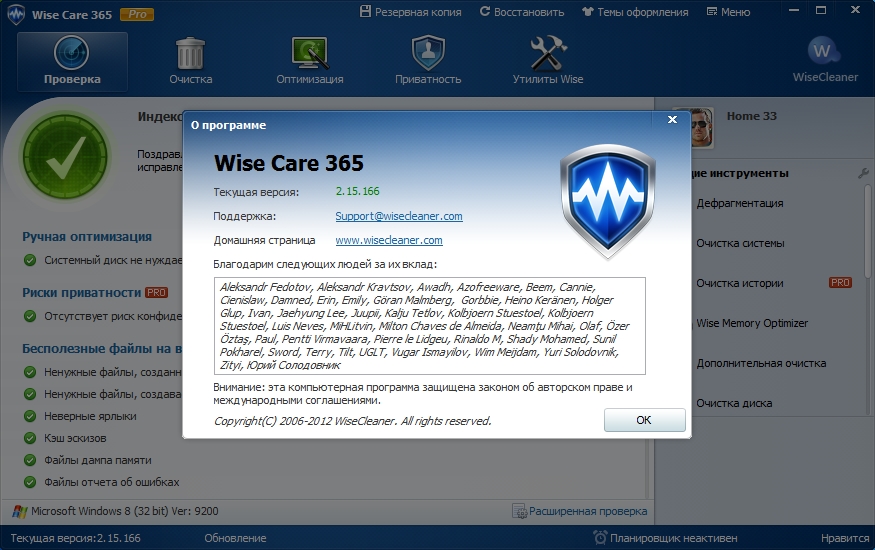
Task: Launch Wise Memory Optimizer
Action: (x=752, y=323)
